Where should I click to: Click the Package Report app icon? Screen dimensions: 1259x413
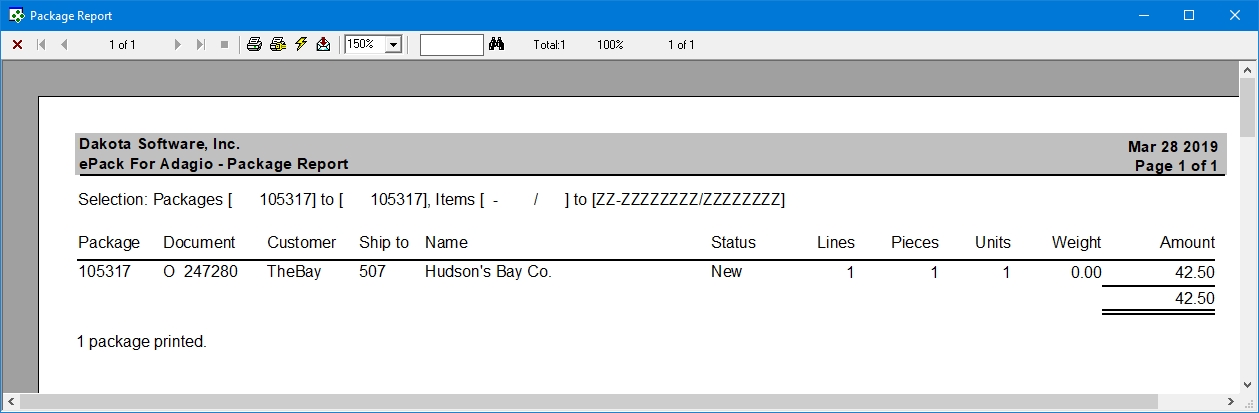16,15
